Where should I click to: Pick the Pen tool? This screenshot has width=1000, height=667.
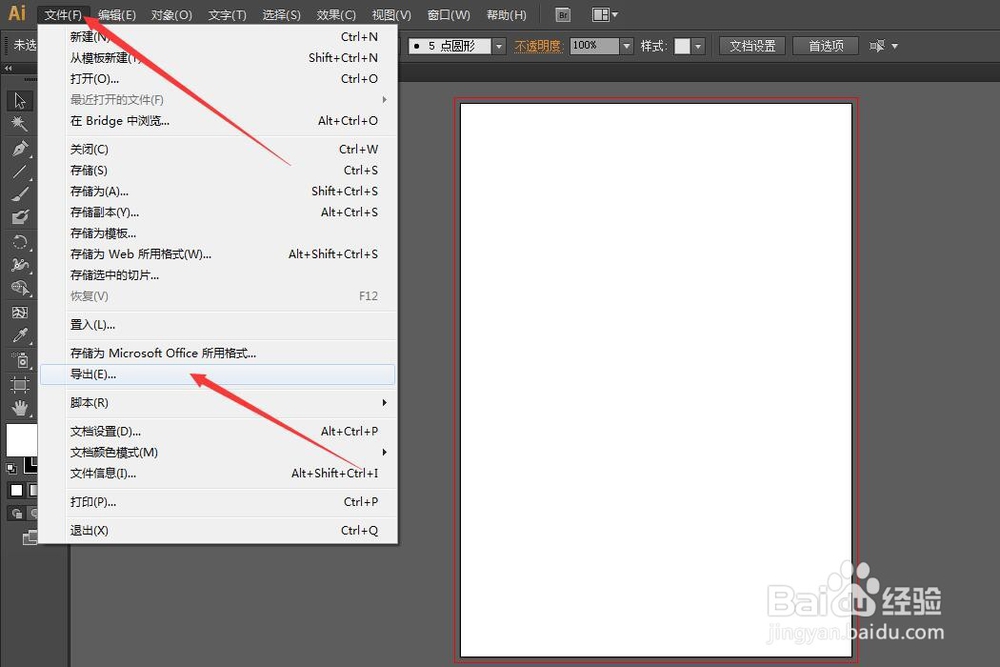tap(20, 146)
